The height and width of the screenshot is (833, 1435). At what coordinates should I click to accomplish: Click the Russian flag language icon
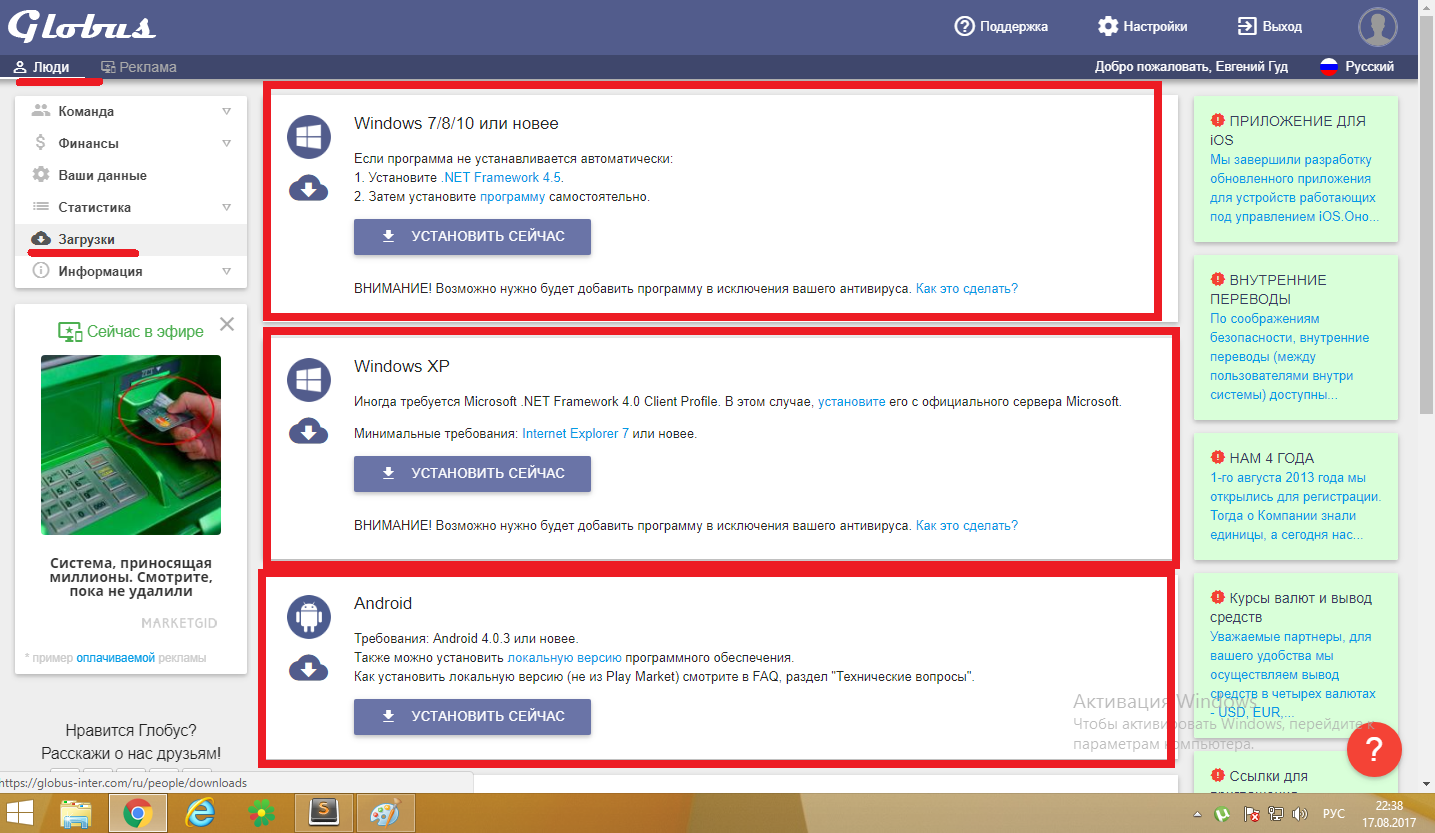1329,67
